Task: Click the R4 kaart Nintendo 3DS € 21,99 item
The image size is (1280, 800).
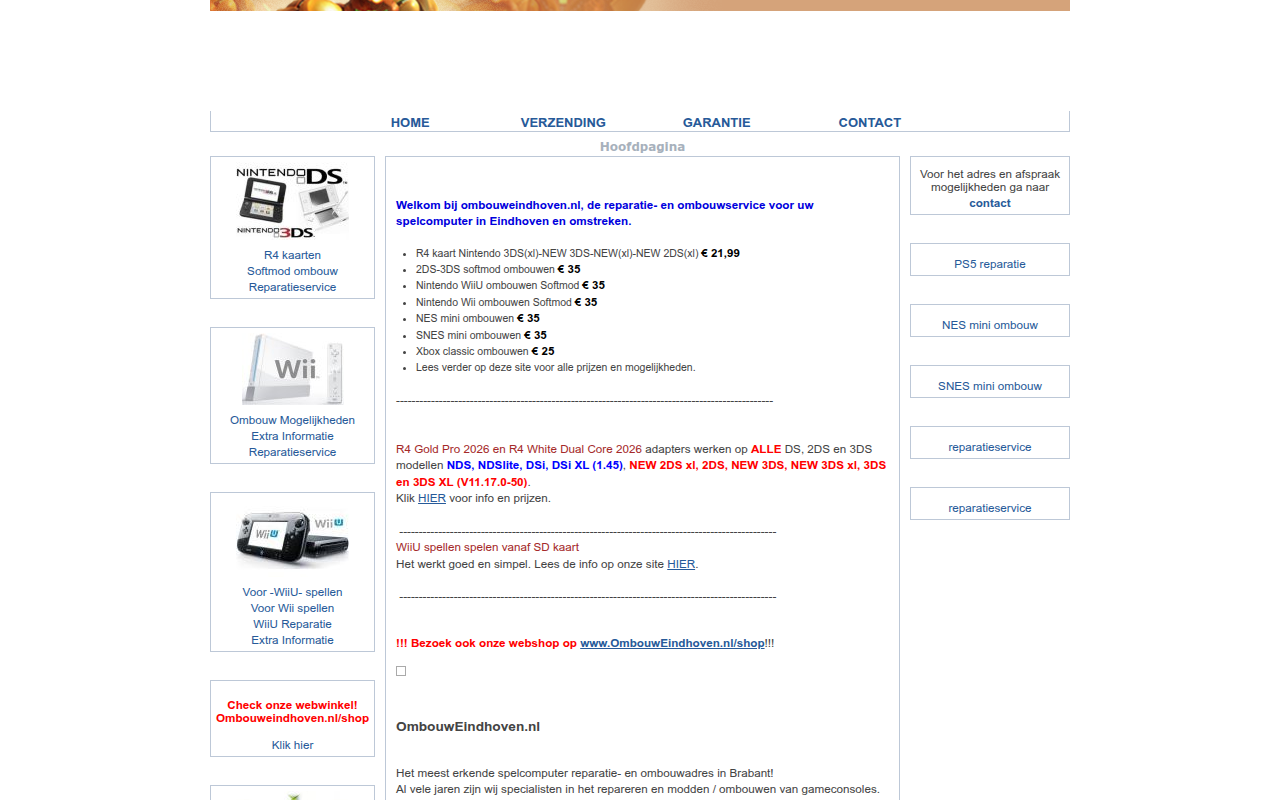Action: (x=578, y=253)
